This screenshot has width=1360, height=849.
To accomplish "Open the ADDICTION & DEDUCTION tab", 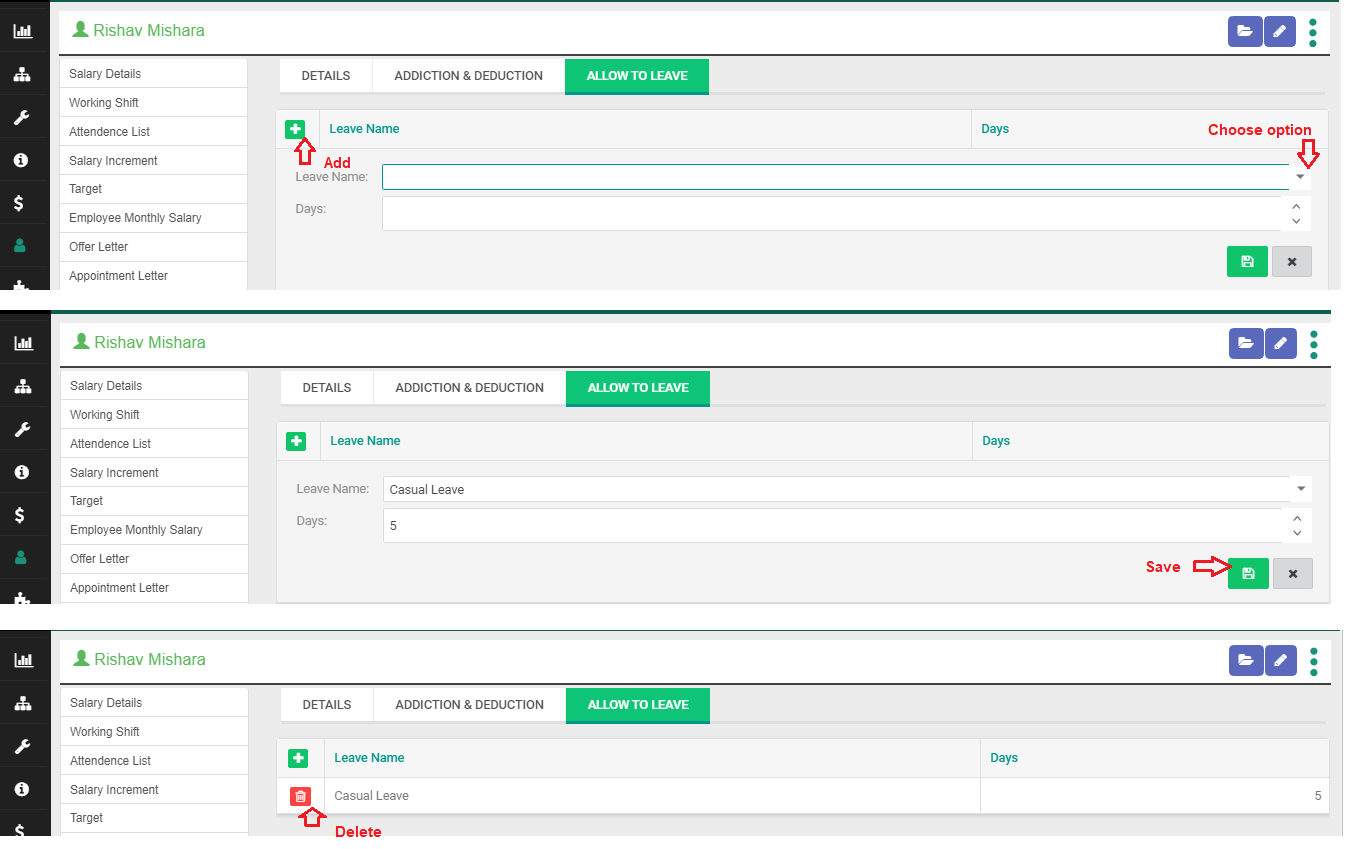I will 467,75.
